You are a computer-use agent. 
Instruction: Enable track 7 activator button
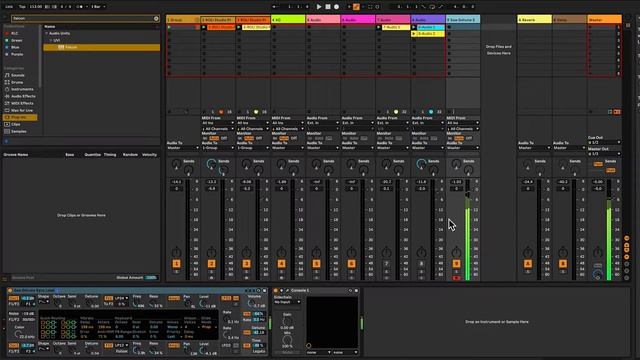tap(386, 264)
